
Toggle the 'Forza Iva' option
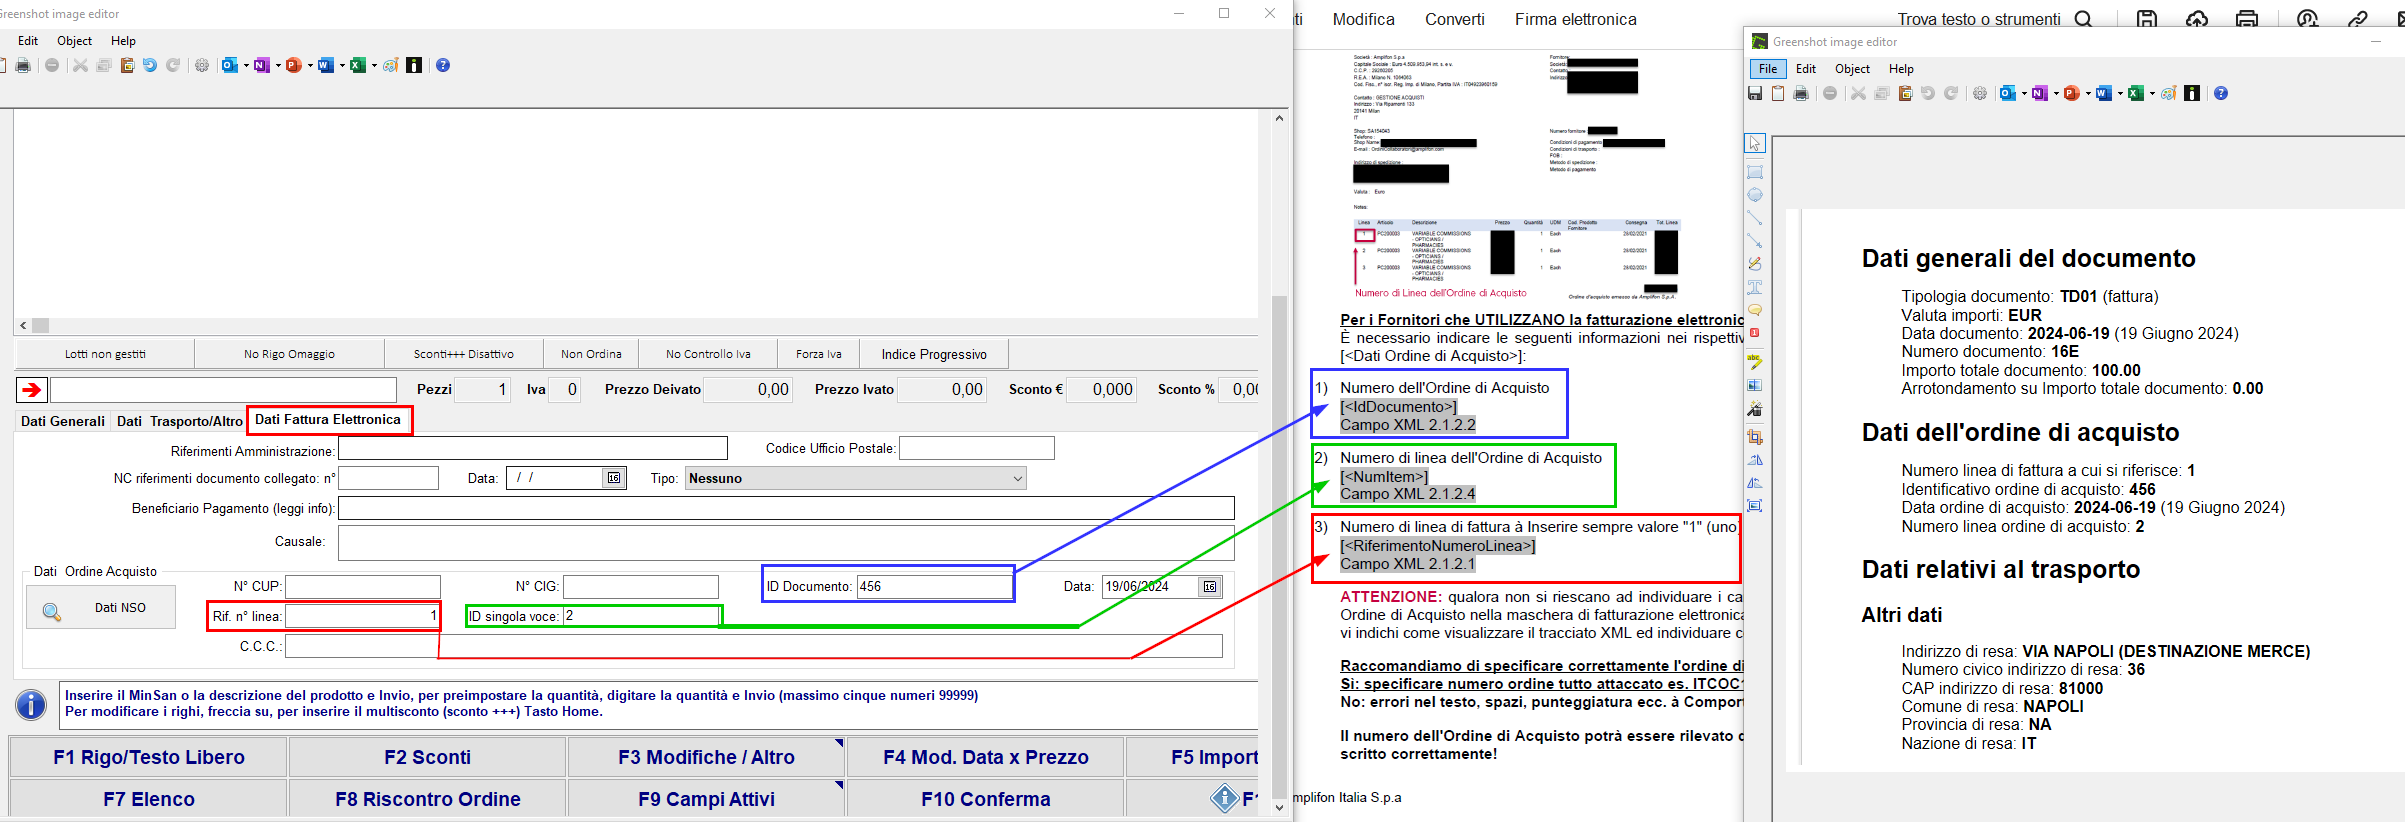818,354
